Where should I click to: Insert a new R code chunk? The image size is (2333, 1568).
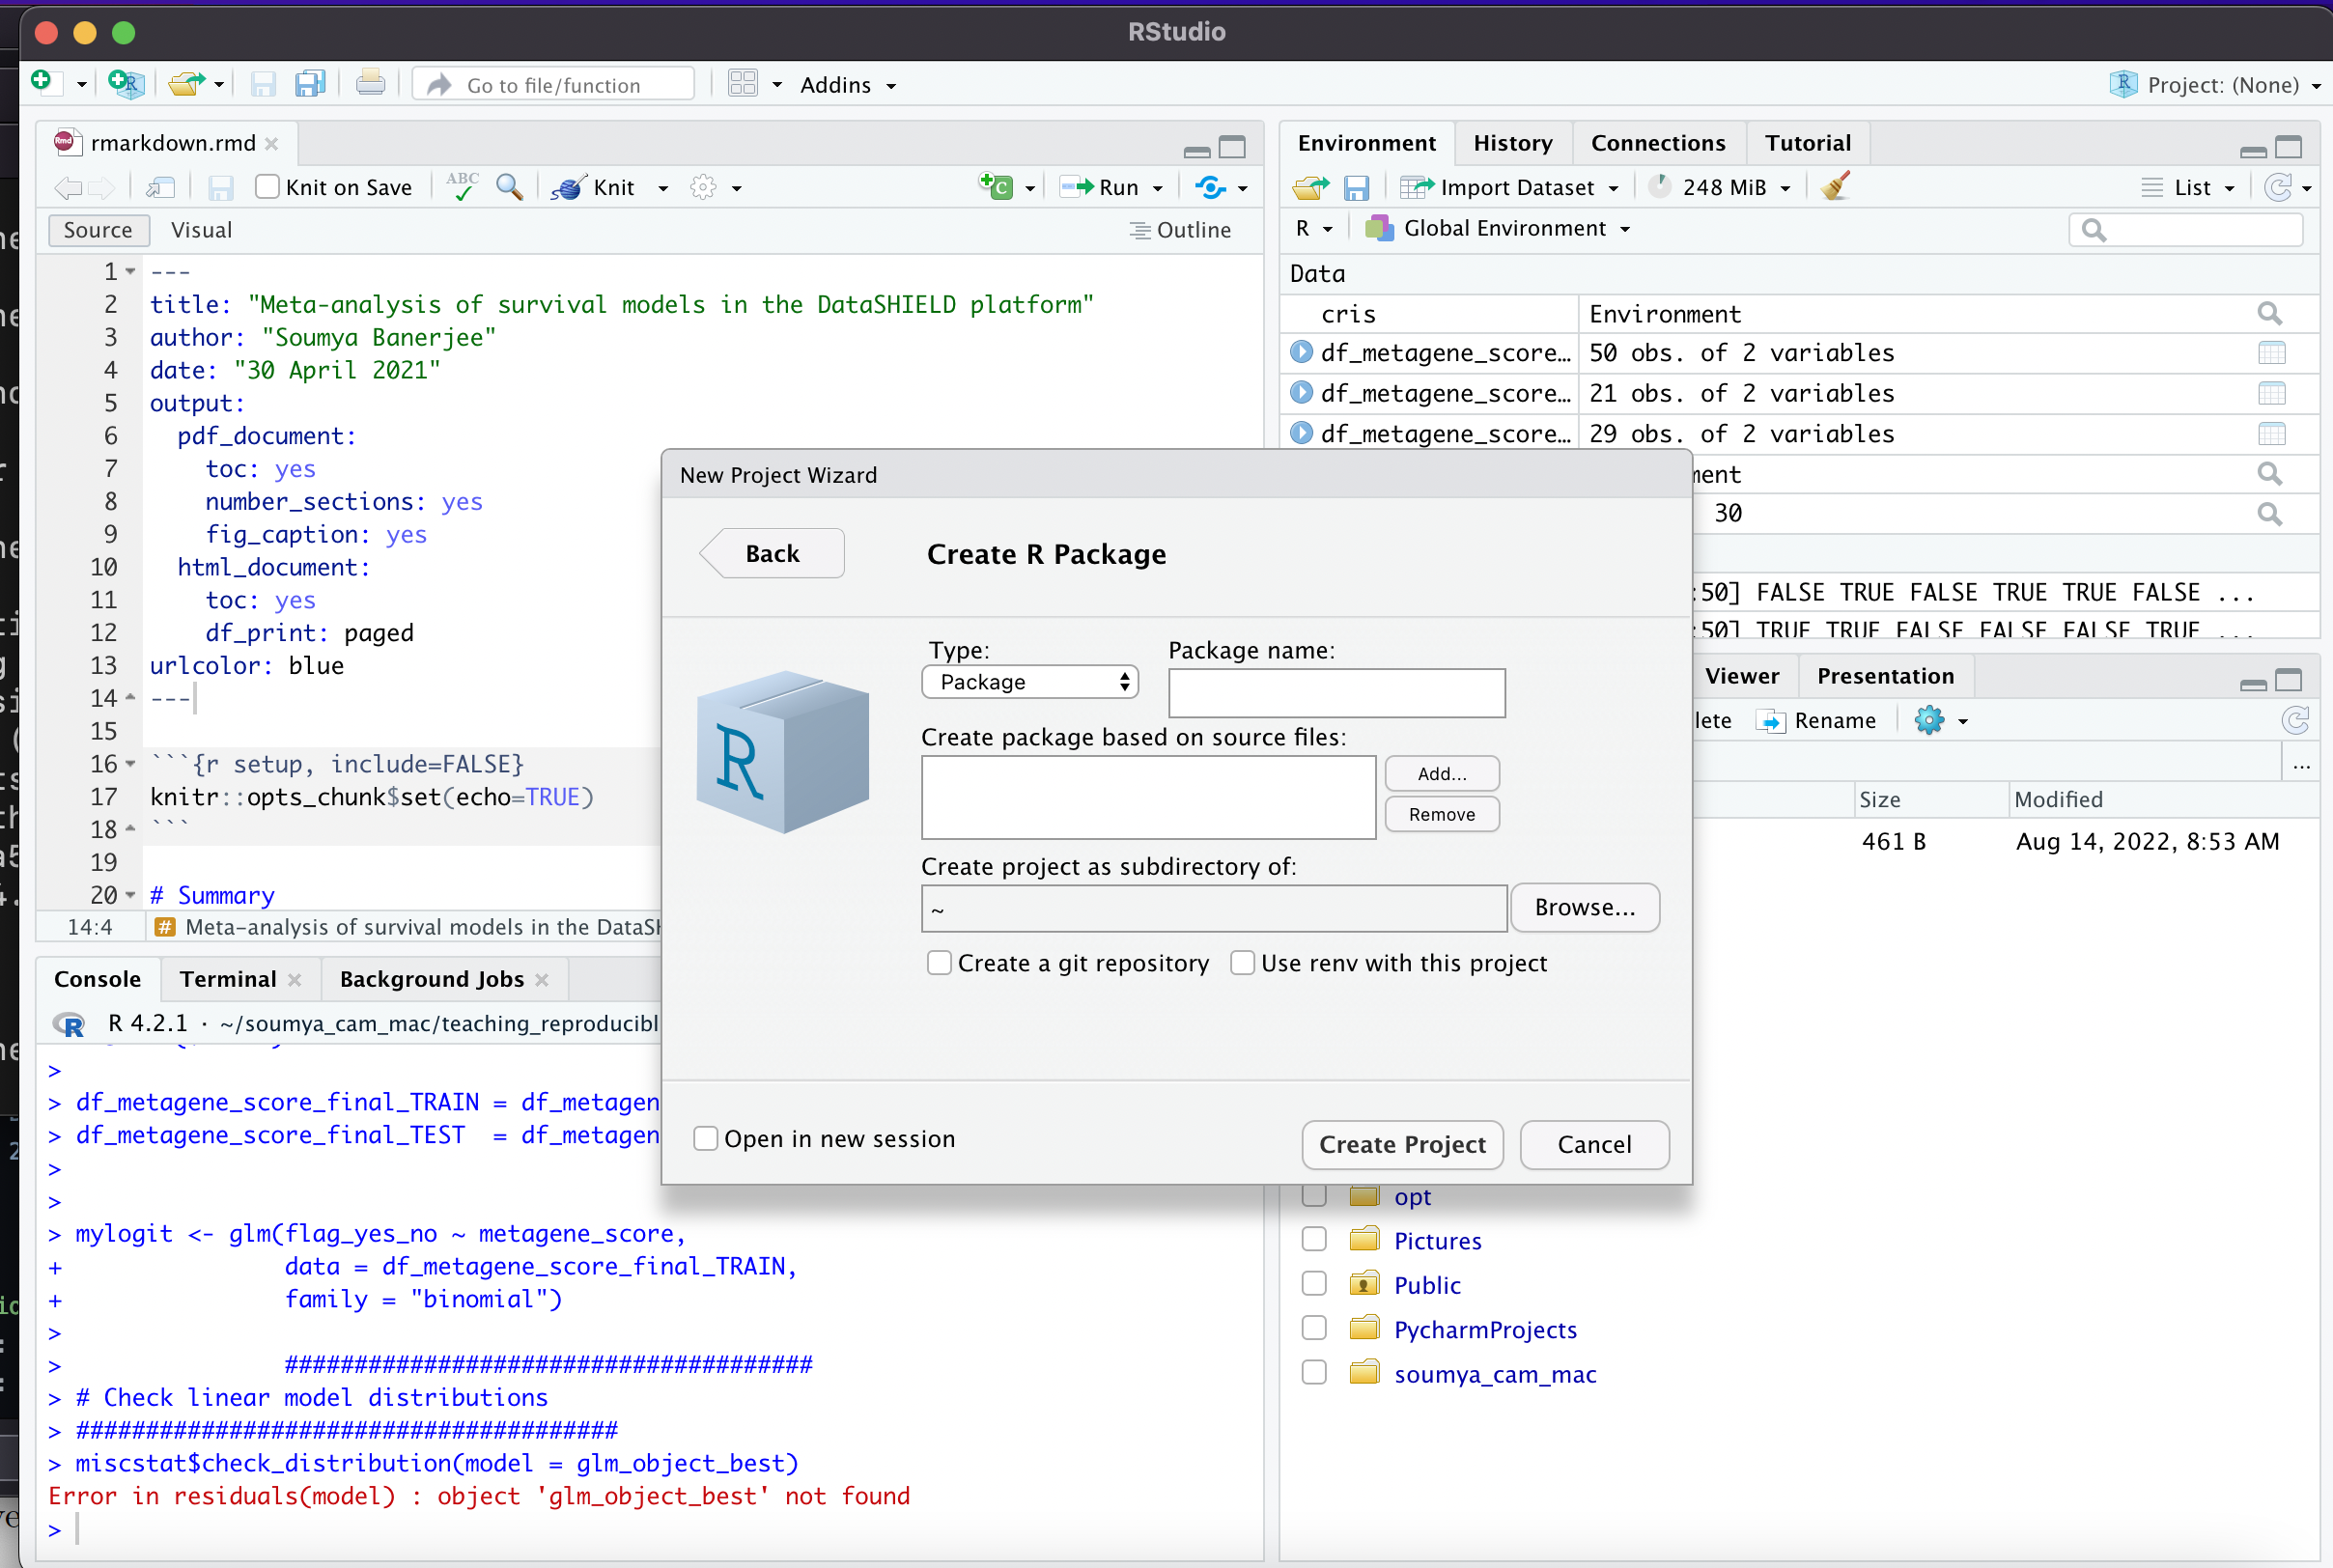pyautogui.click(x=997, y=186)
